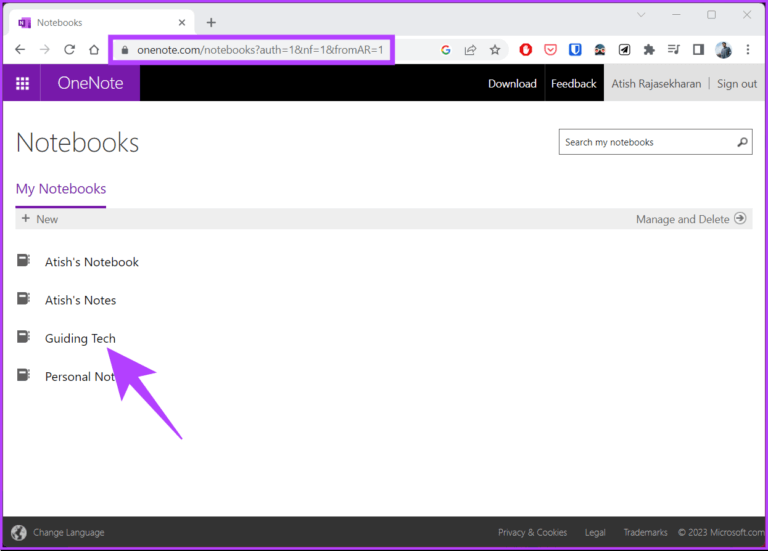Image resolution: width=768 pixels, height=551 pixels.
Task: Click the notebook search magnifier icon
Action: 742,142
